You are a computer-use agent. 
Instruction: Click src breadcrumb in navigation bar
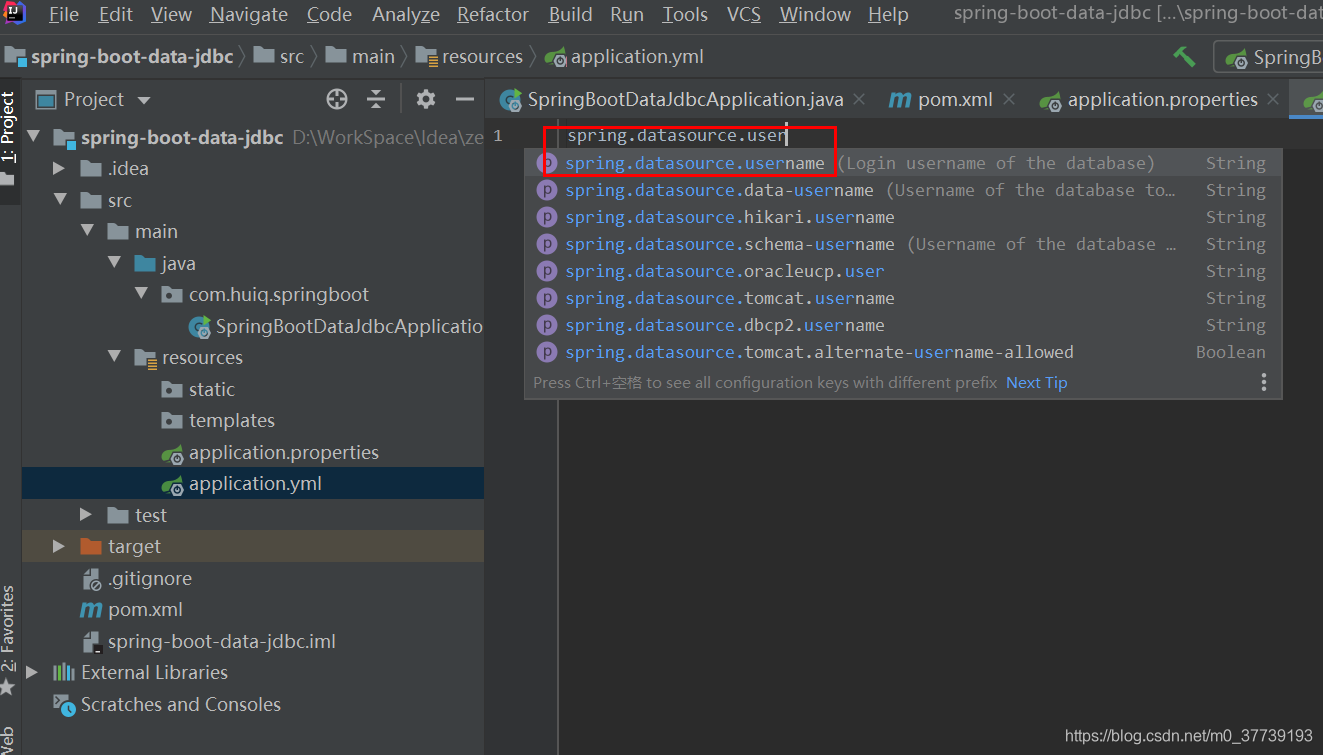[280, 57]
